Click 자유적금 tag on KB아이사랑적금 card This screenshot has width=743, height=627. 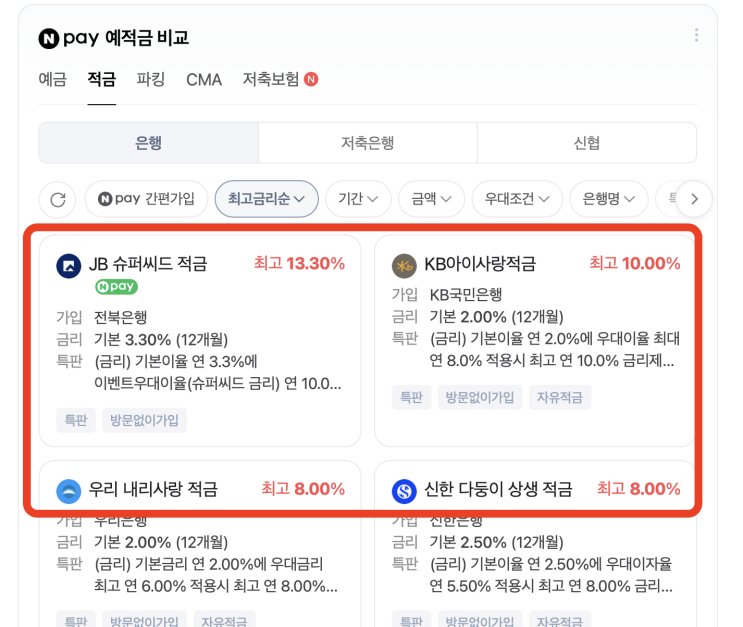pyautogui.click(x=560, y=397)
